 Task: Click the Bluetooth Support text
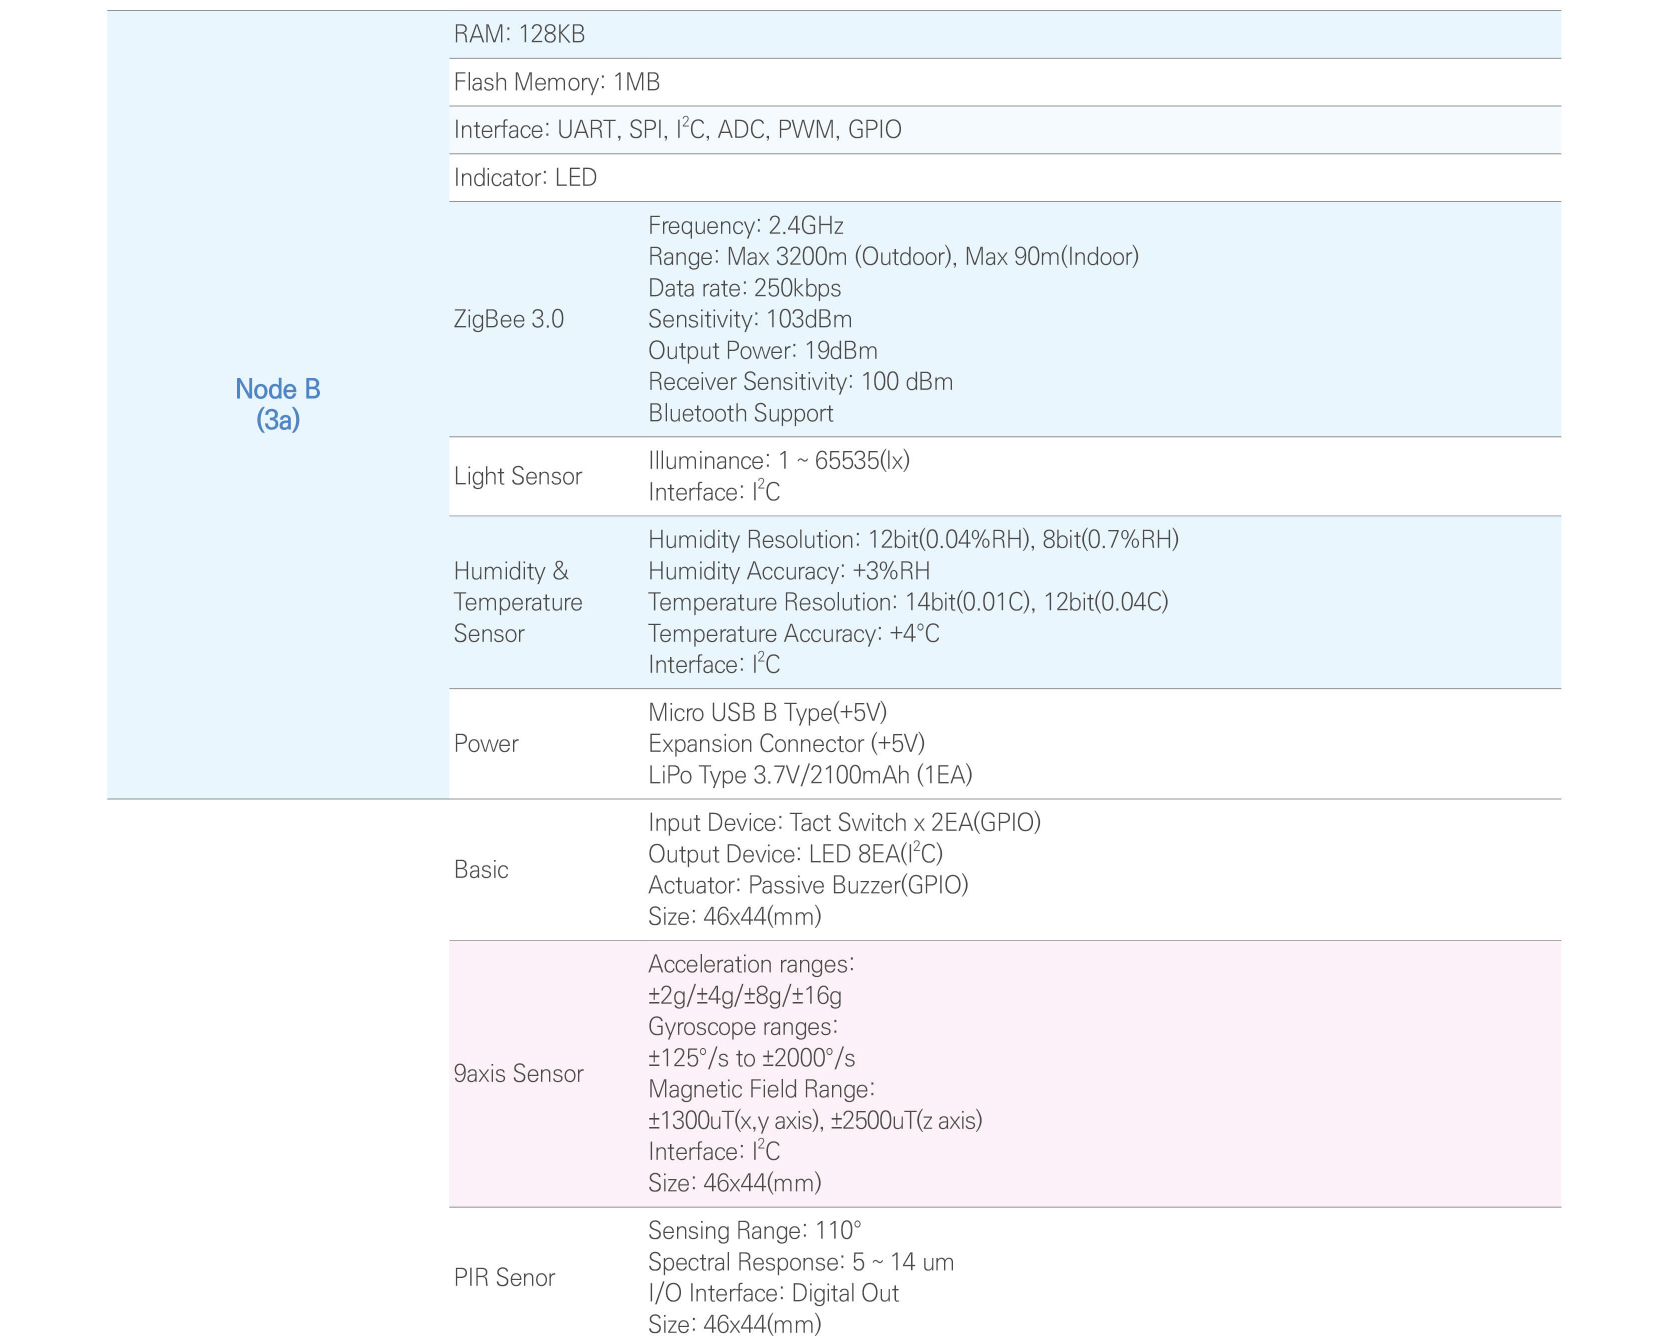pyautogui.click(x=740, y=413)
